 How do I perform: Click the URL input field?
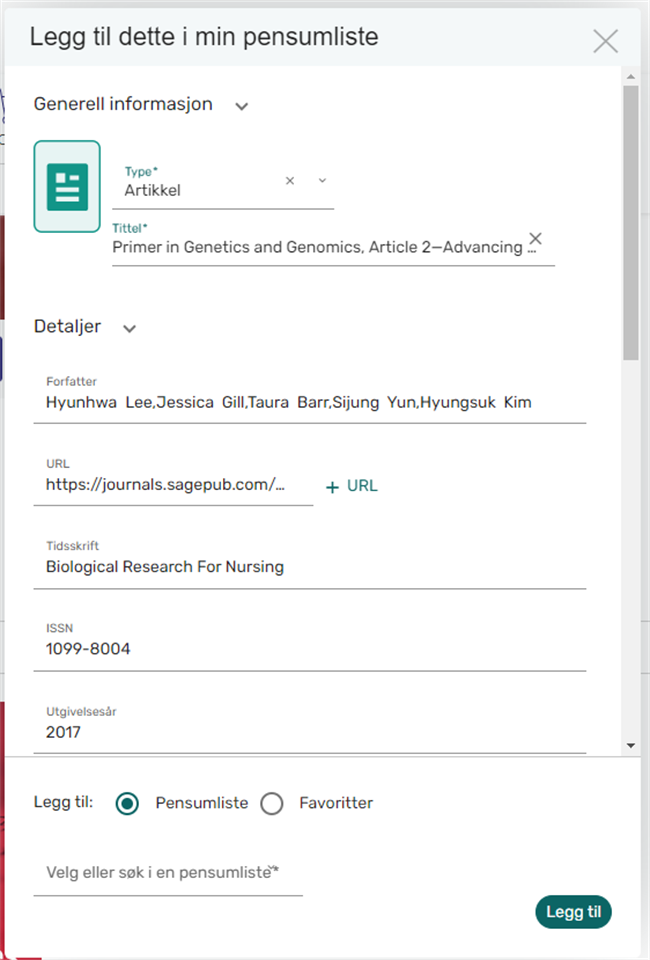[x=172, y=485]
